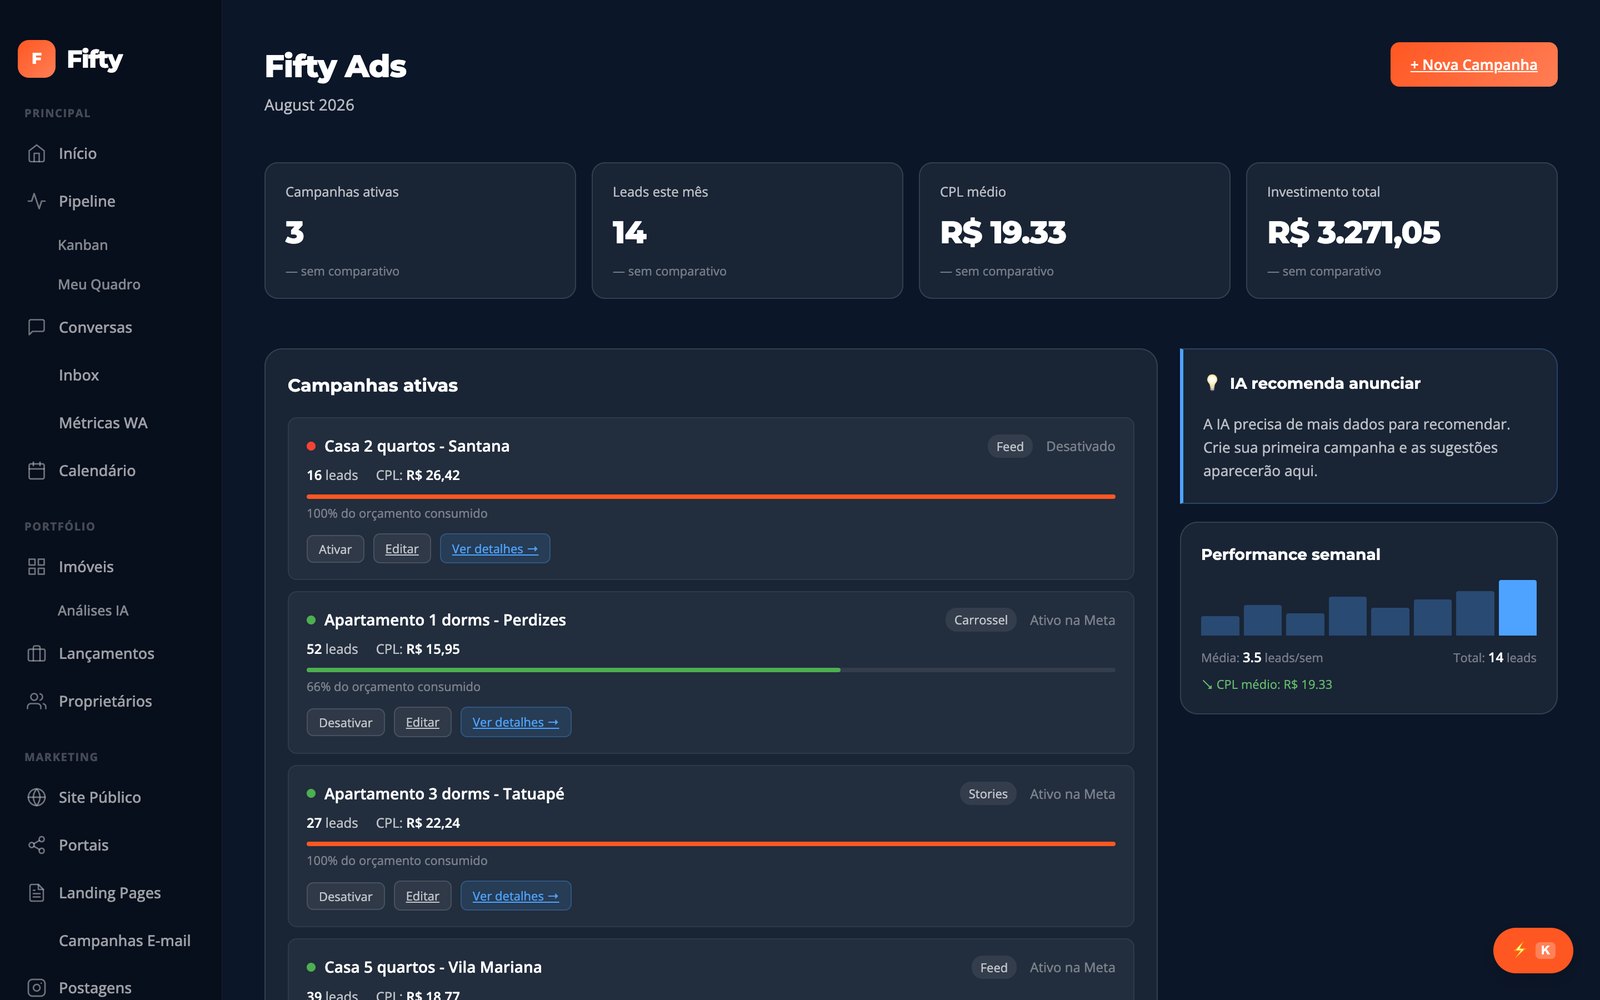Click the Total: 14 leads text
This screenshot has width=1600, height=1000.
[x=1495, y=657]
